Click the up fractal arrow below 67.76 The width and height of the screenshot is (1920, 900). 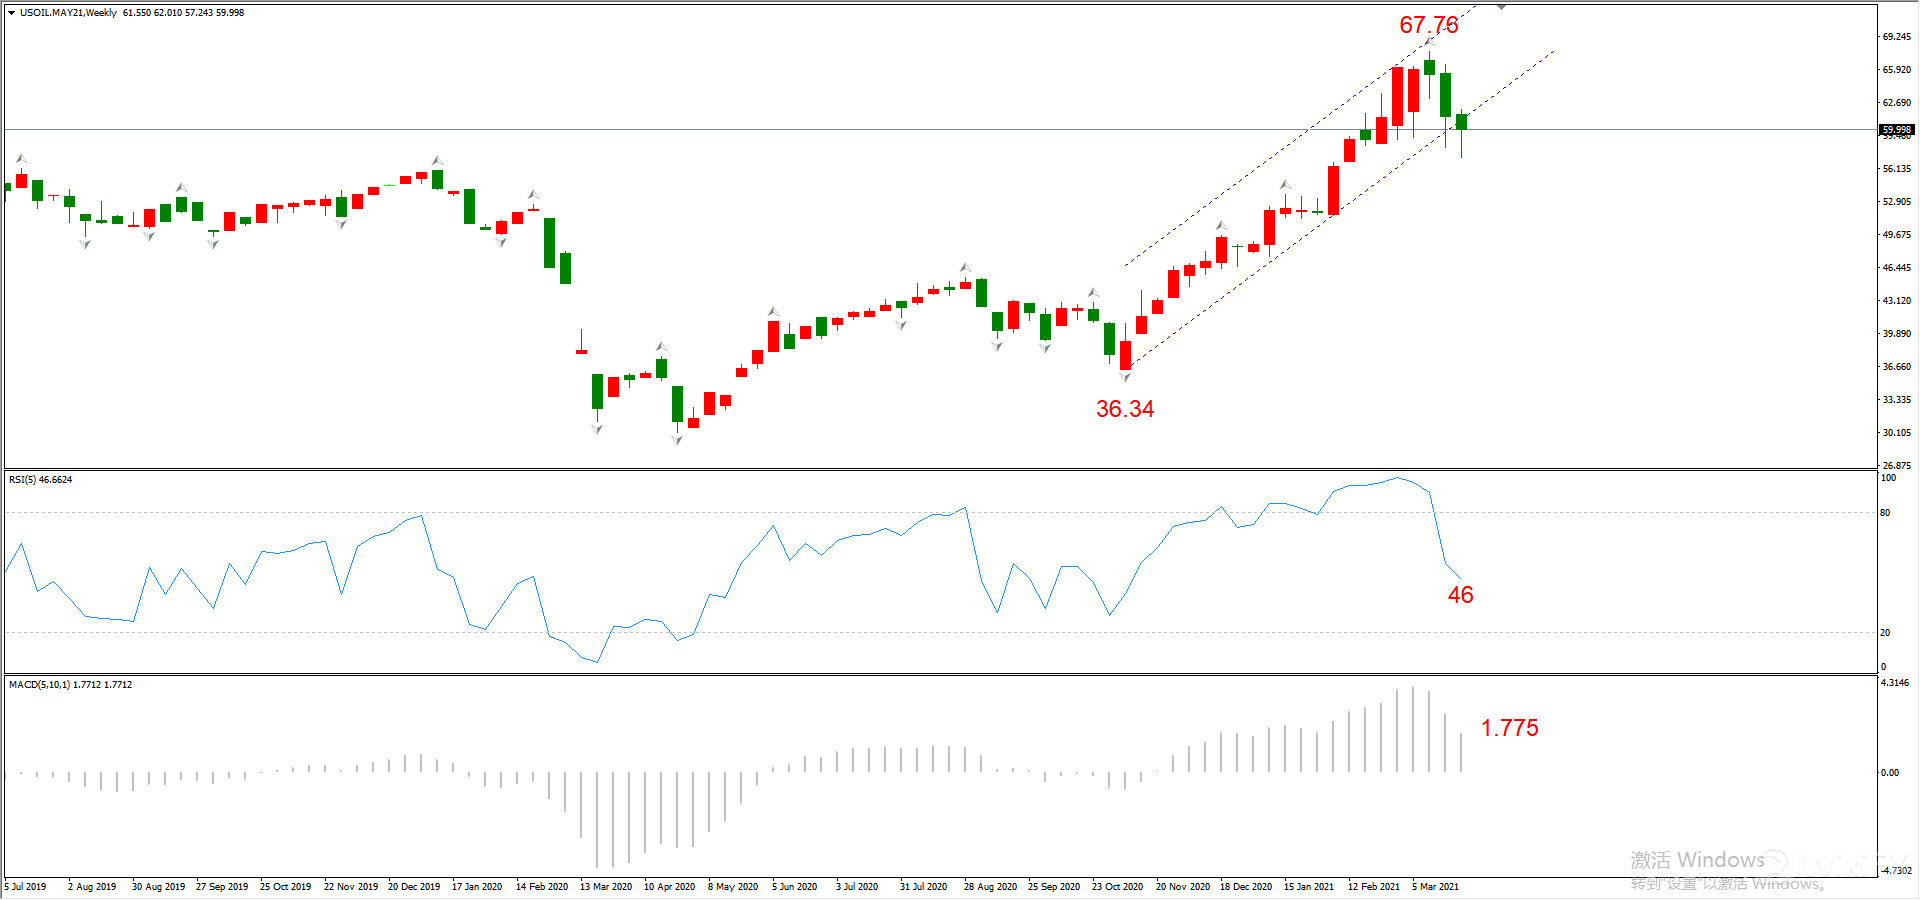pos(1429,42)
